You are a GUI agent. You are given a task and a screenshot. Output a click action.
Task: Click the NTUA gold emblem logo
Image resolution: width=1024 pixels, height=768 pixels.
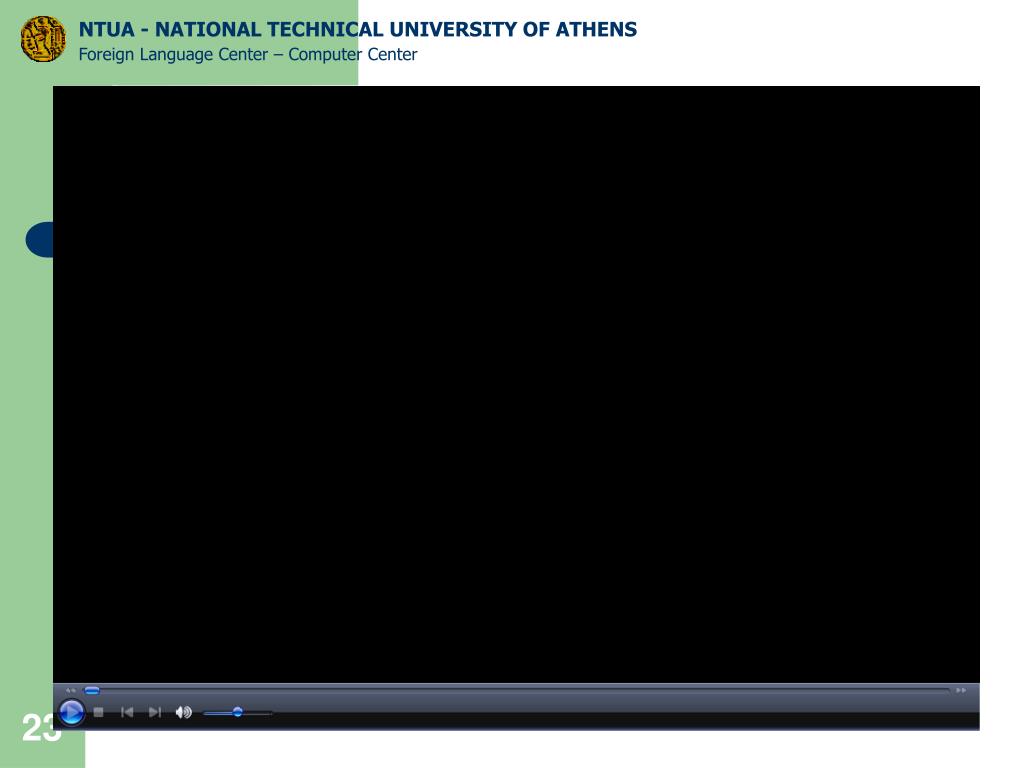[x=43, y=39]
